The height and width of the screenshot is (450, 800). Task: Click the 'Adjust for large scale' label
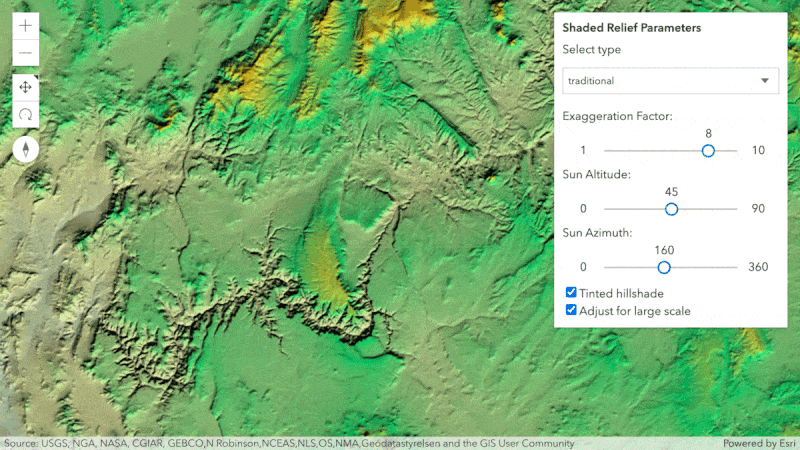tap(635, 311)
